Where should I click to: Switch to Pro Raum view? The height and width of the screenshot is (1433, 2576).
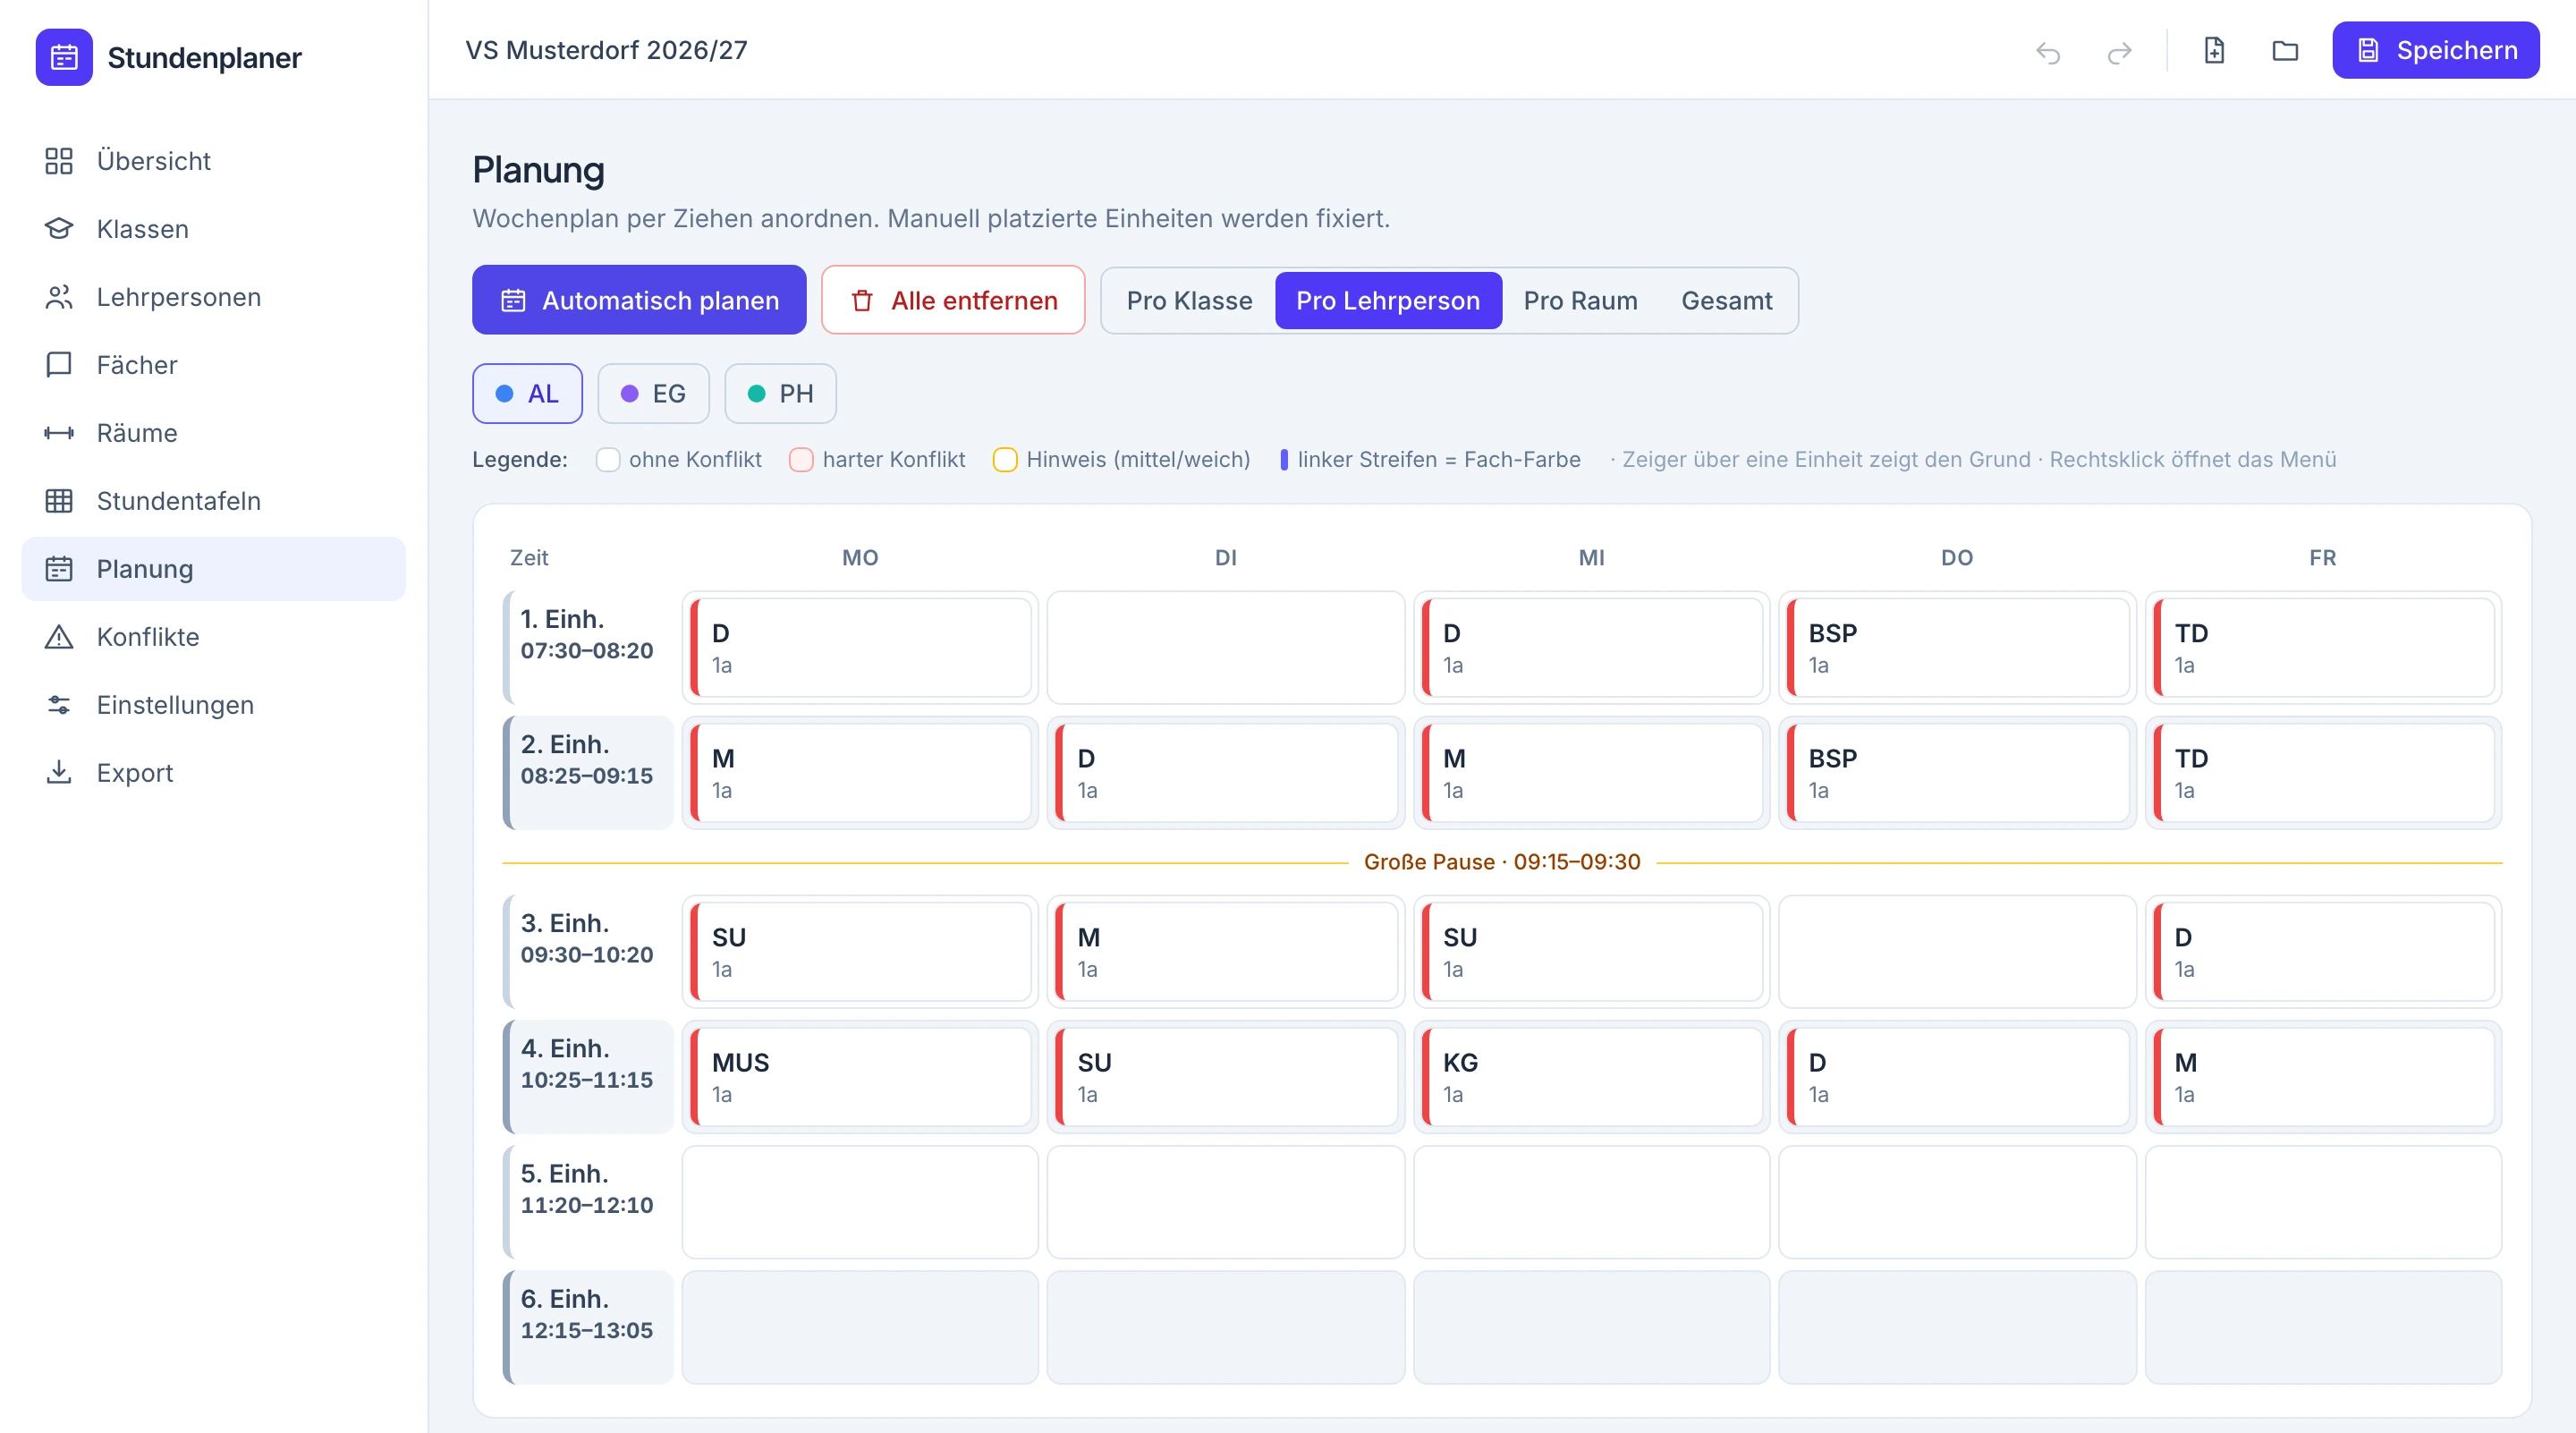[1580, 301]
